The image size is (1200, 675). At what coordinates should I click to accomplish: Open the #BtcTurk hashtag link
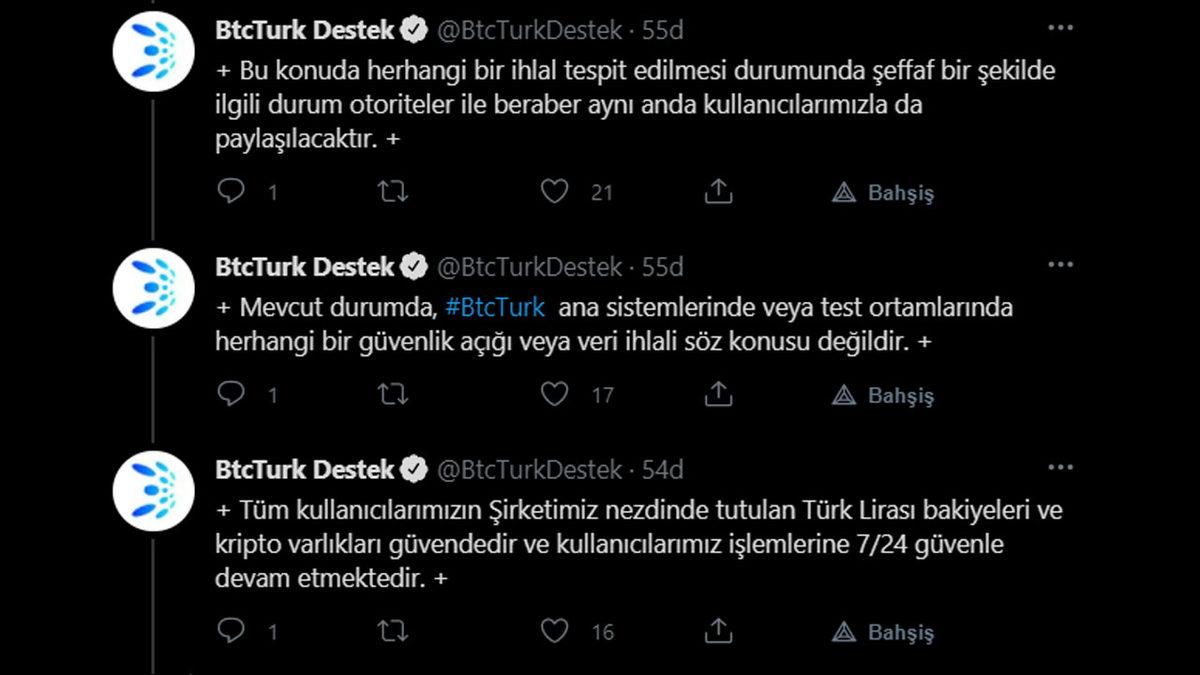pos(496,307)
